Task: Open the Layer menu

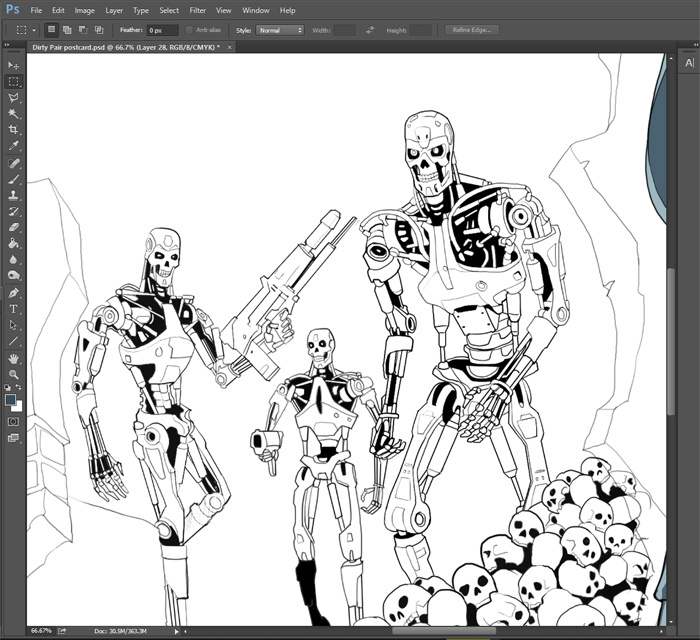Action: pos(114,10)
